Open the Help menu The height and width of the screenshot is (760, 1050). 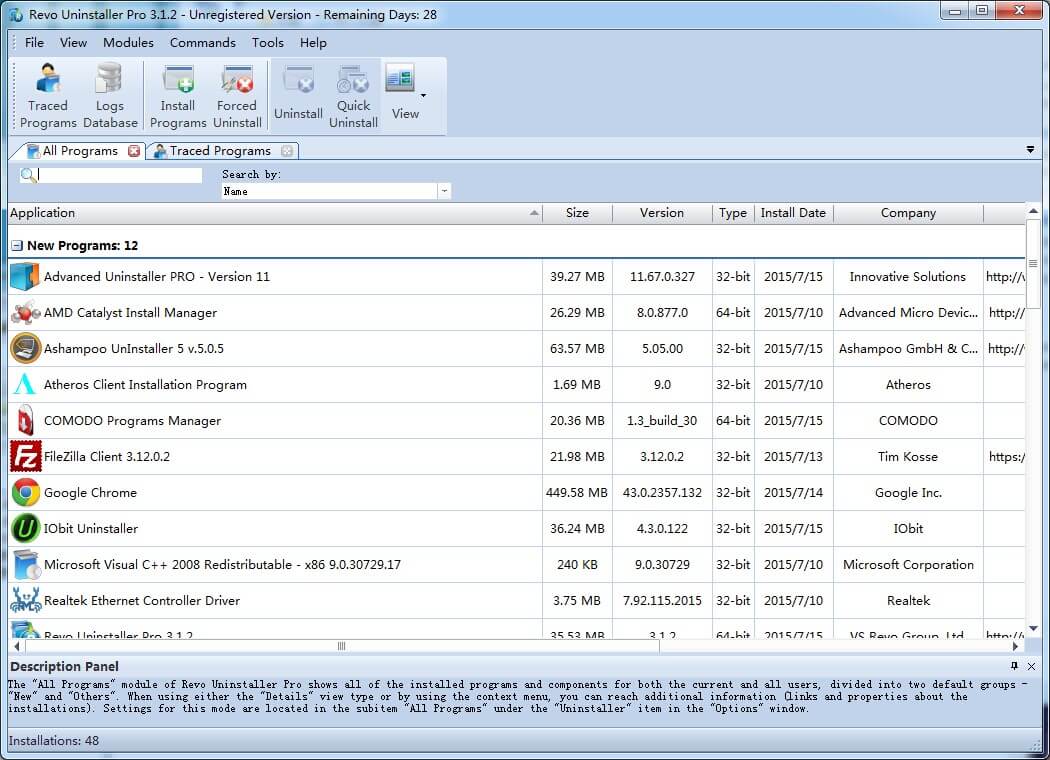[313, 43]
